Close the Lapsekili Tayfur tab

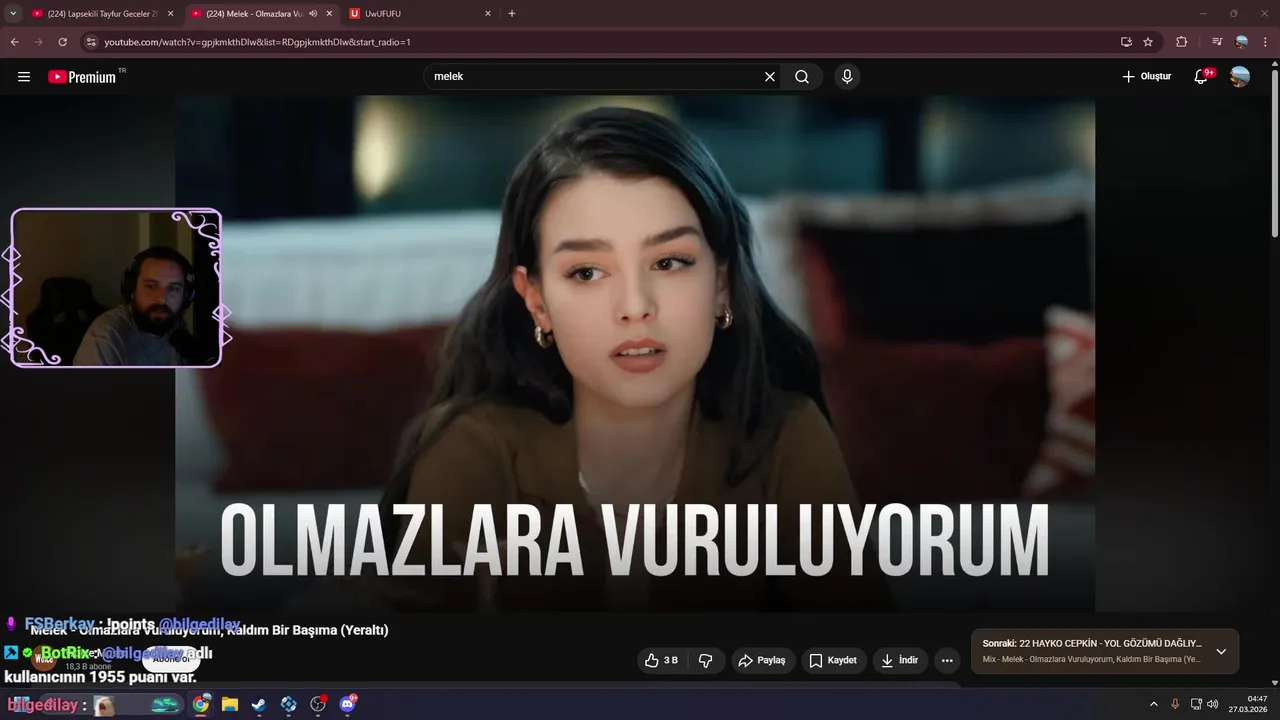click(170, 14)
